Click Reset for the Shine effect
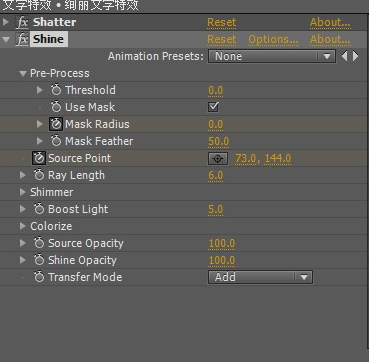 tap(222, 39)
